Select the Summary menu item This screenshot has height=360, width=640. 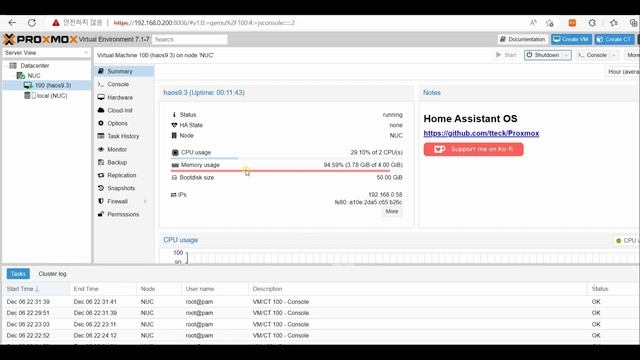(124, 71)
